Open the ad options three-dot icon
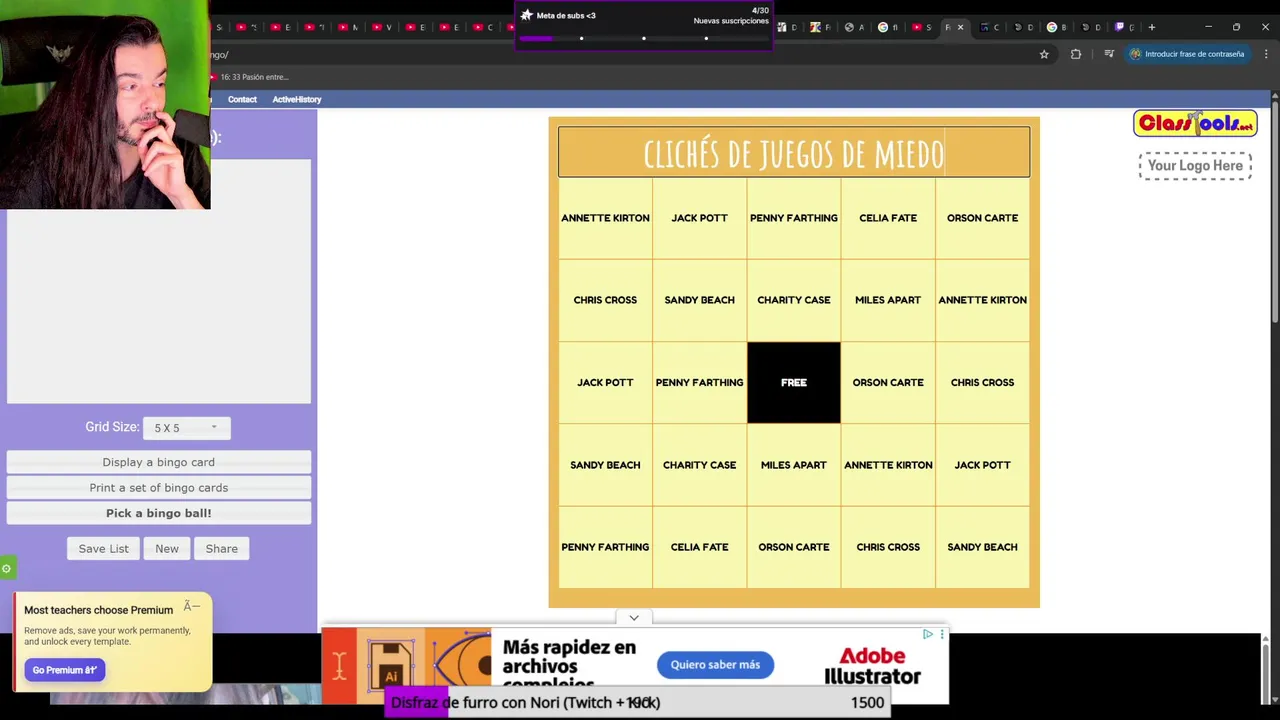1280x720 pixels. coord(941,634)
